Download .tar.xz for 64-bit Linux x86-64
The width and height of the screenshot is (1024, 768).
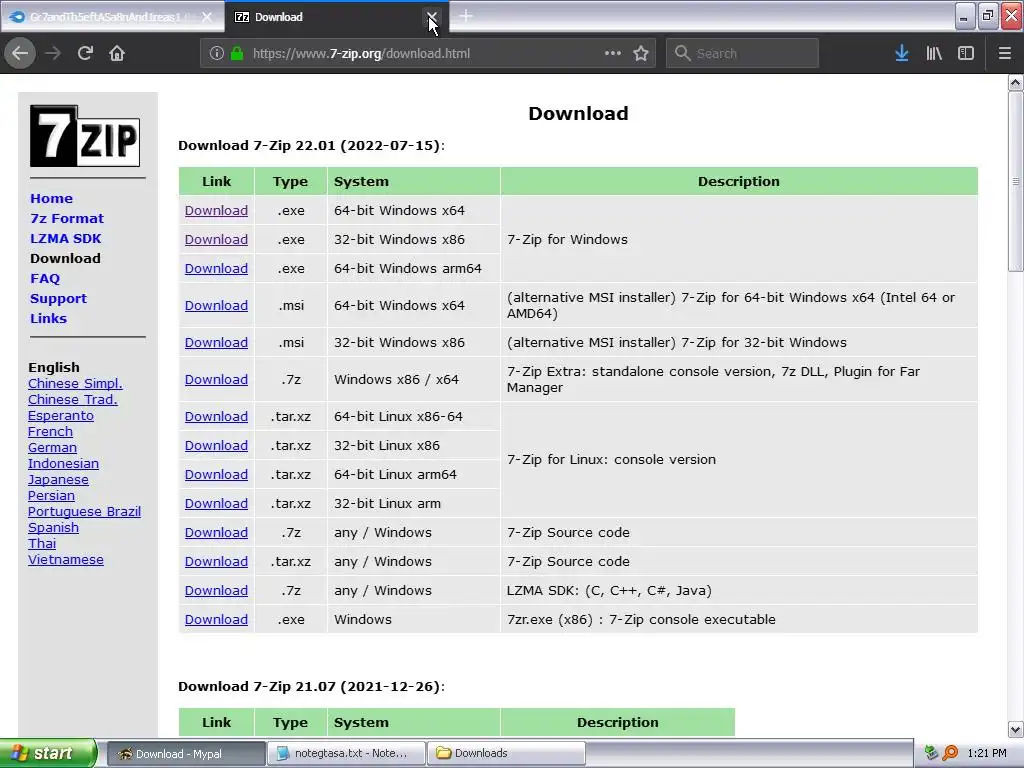216,417
